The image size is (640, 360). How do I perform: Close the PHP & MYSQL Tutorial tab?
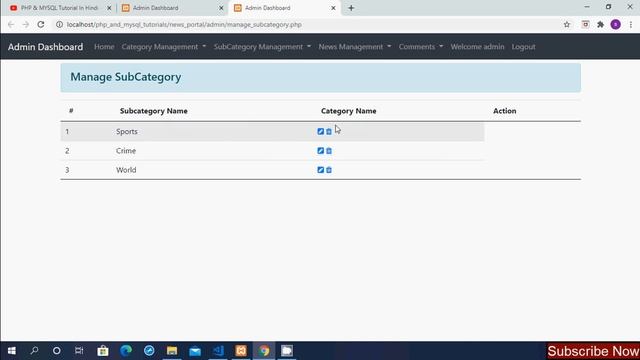[x=109, y=8]
